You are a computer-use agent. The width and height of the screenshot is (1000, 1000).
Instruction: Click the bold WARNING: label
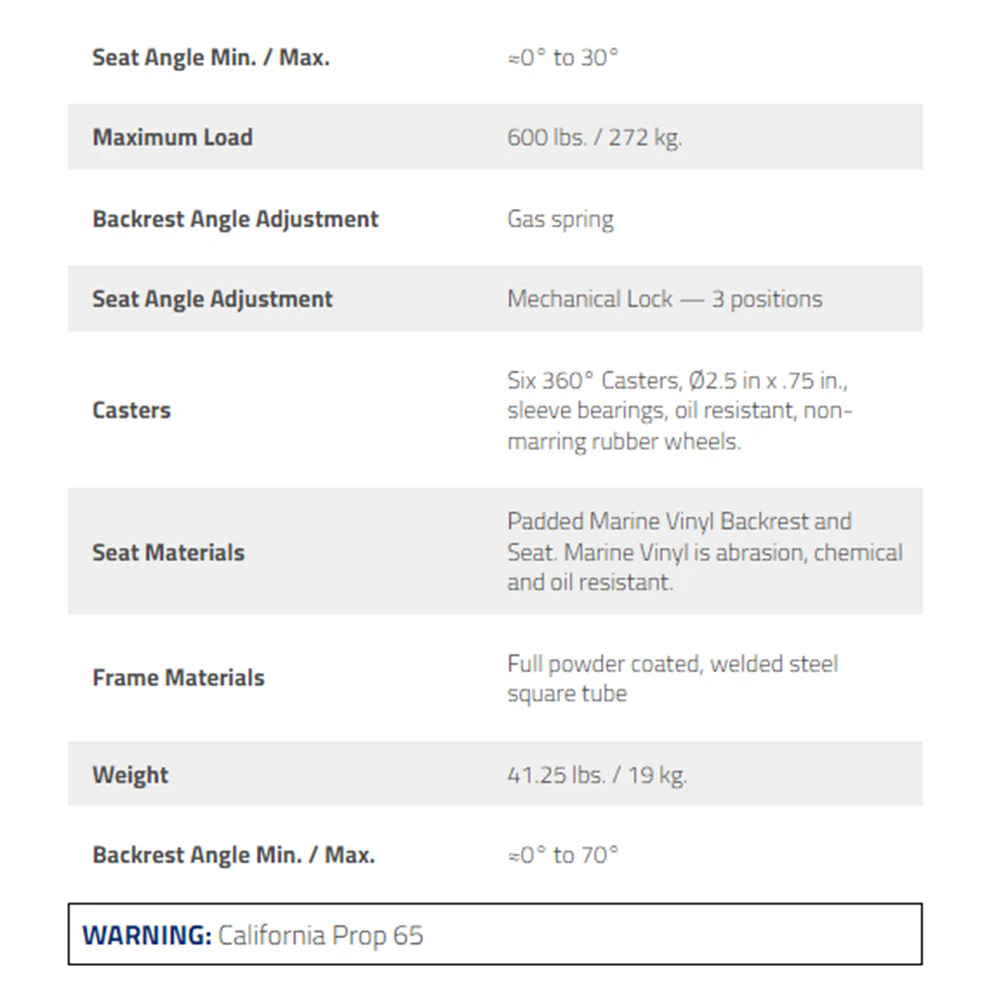pos(147,935)
